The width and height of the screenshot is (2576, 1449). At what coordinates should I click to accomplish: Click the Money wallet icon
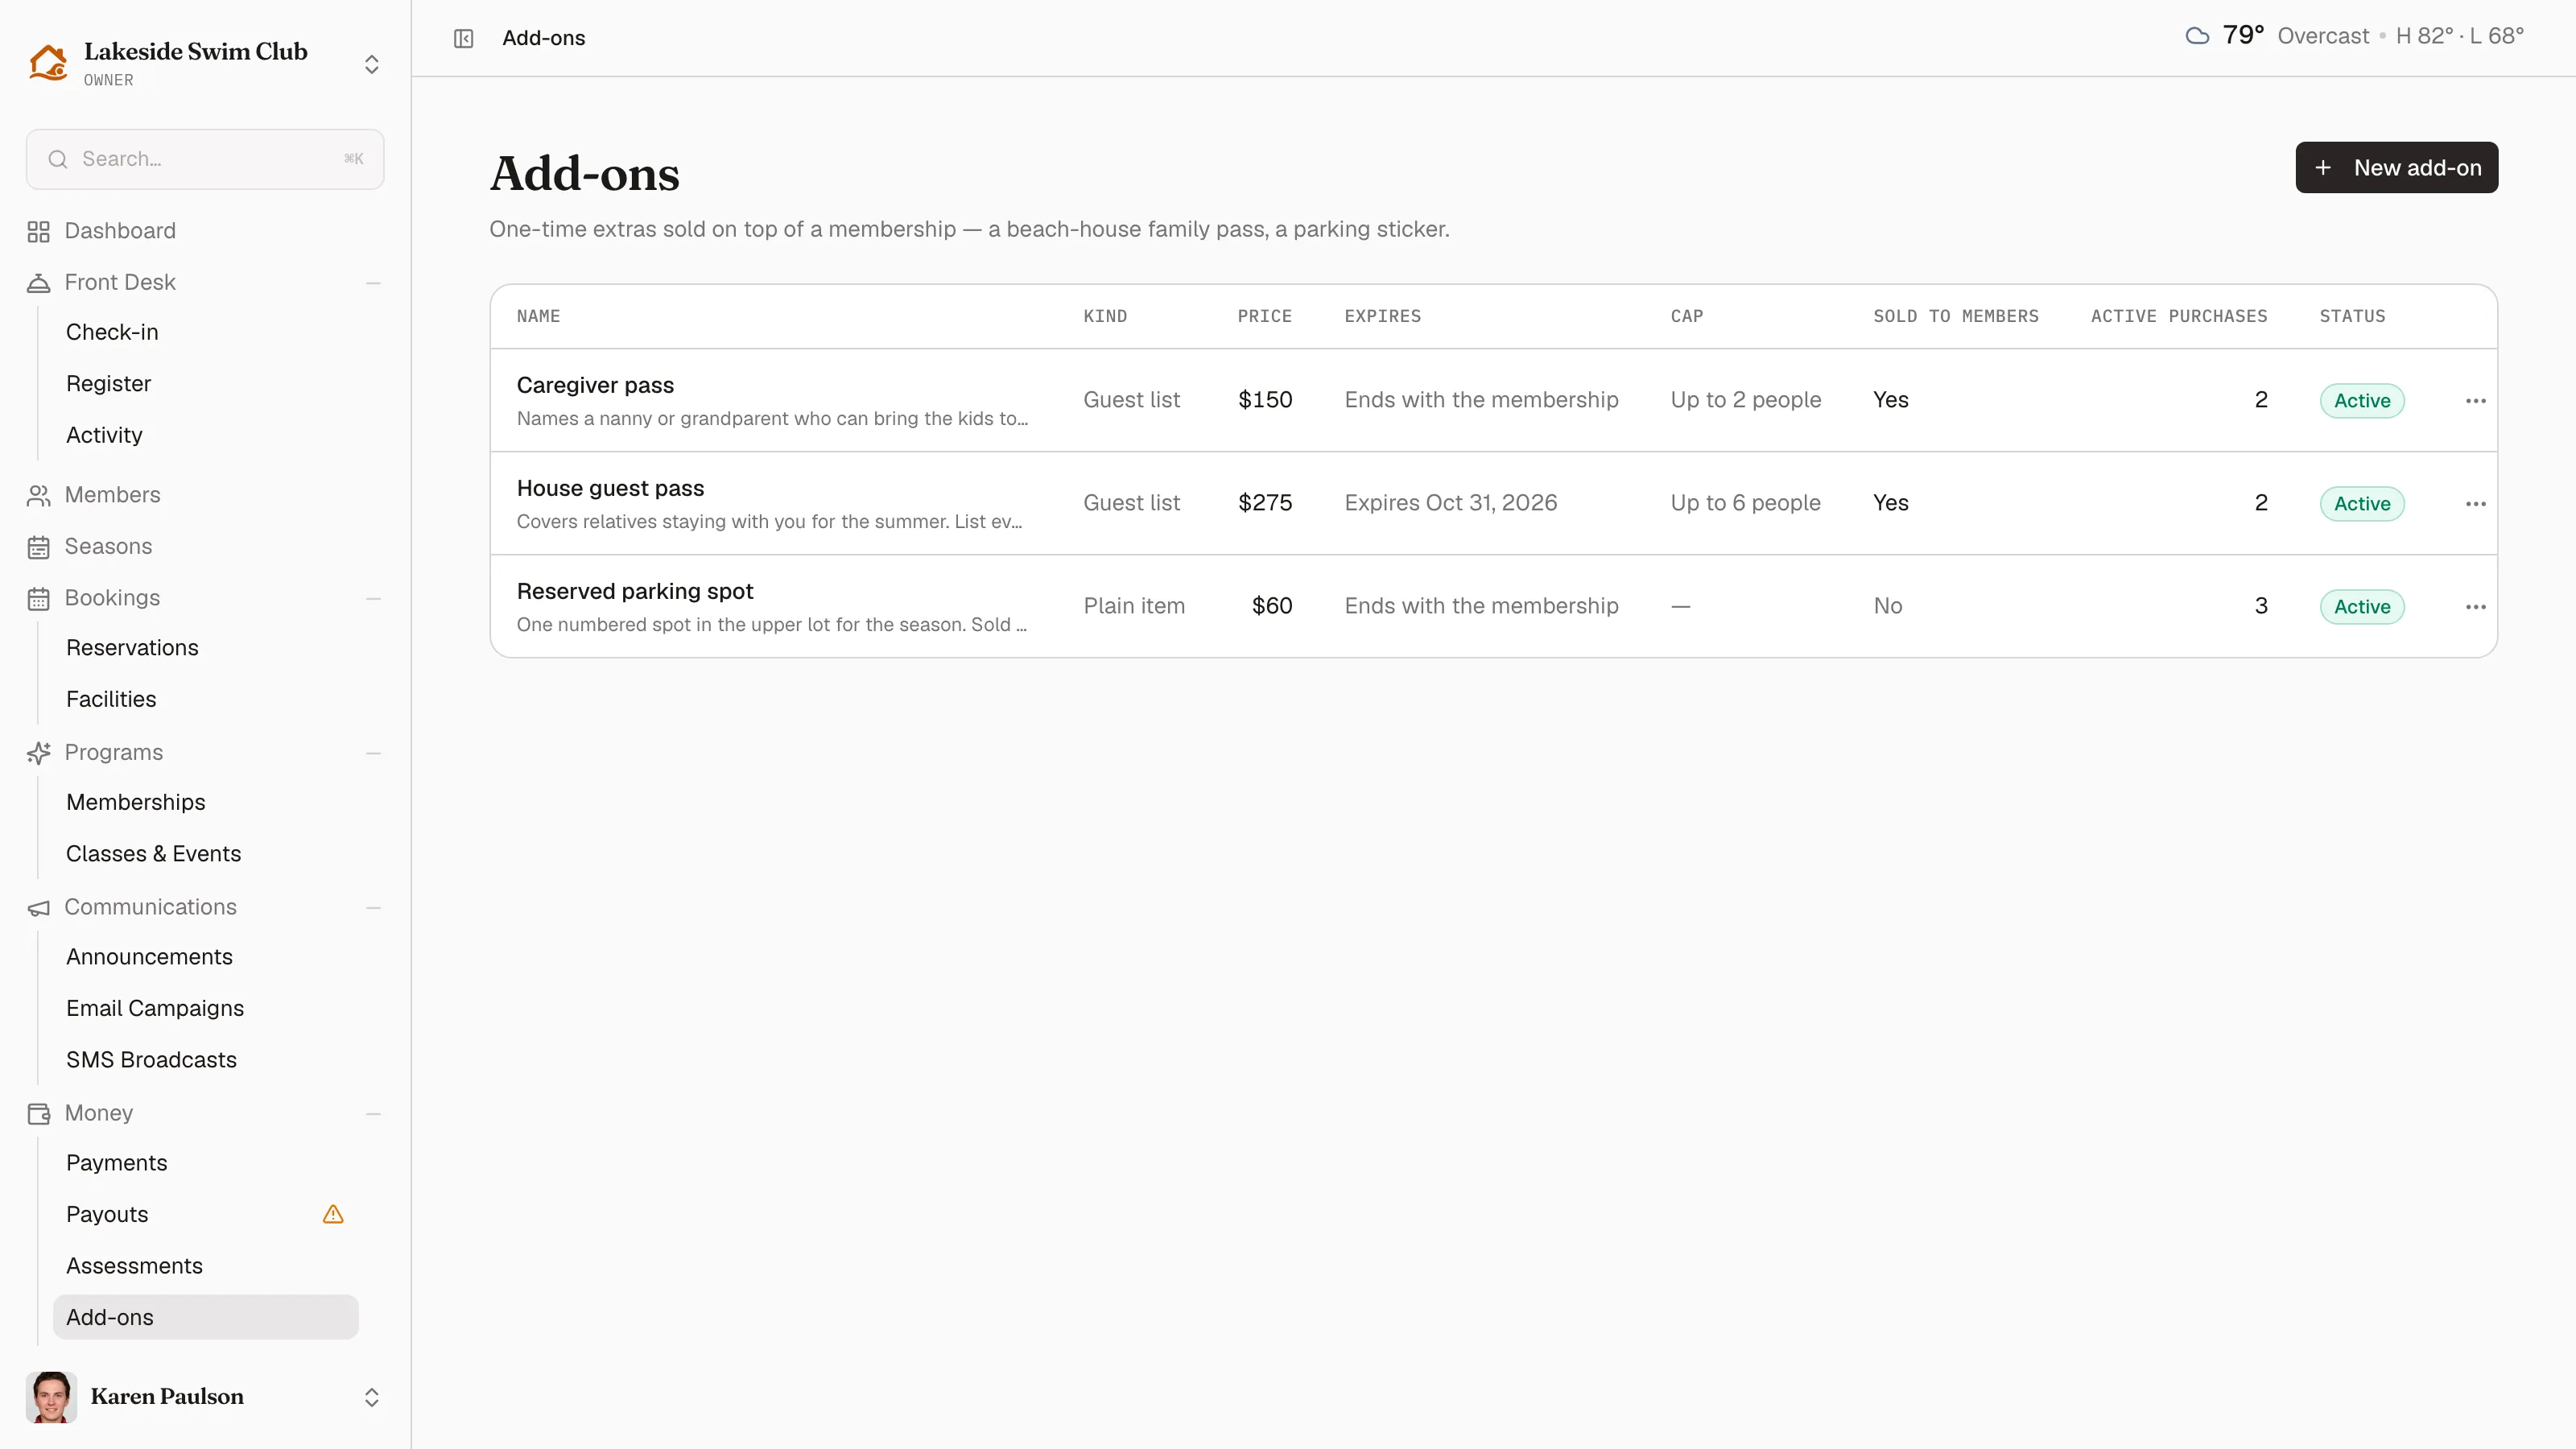(x=38, y=1113)
